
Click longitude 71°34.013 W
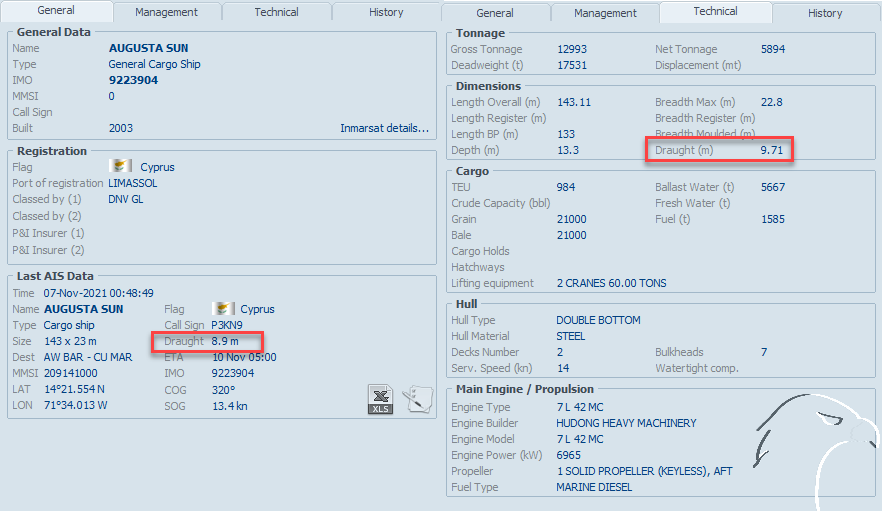click(75, 405)
